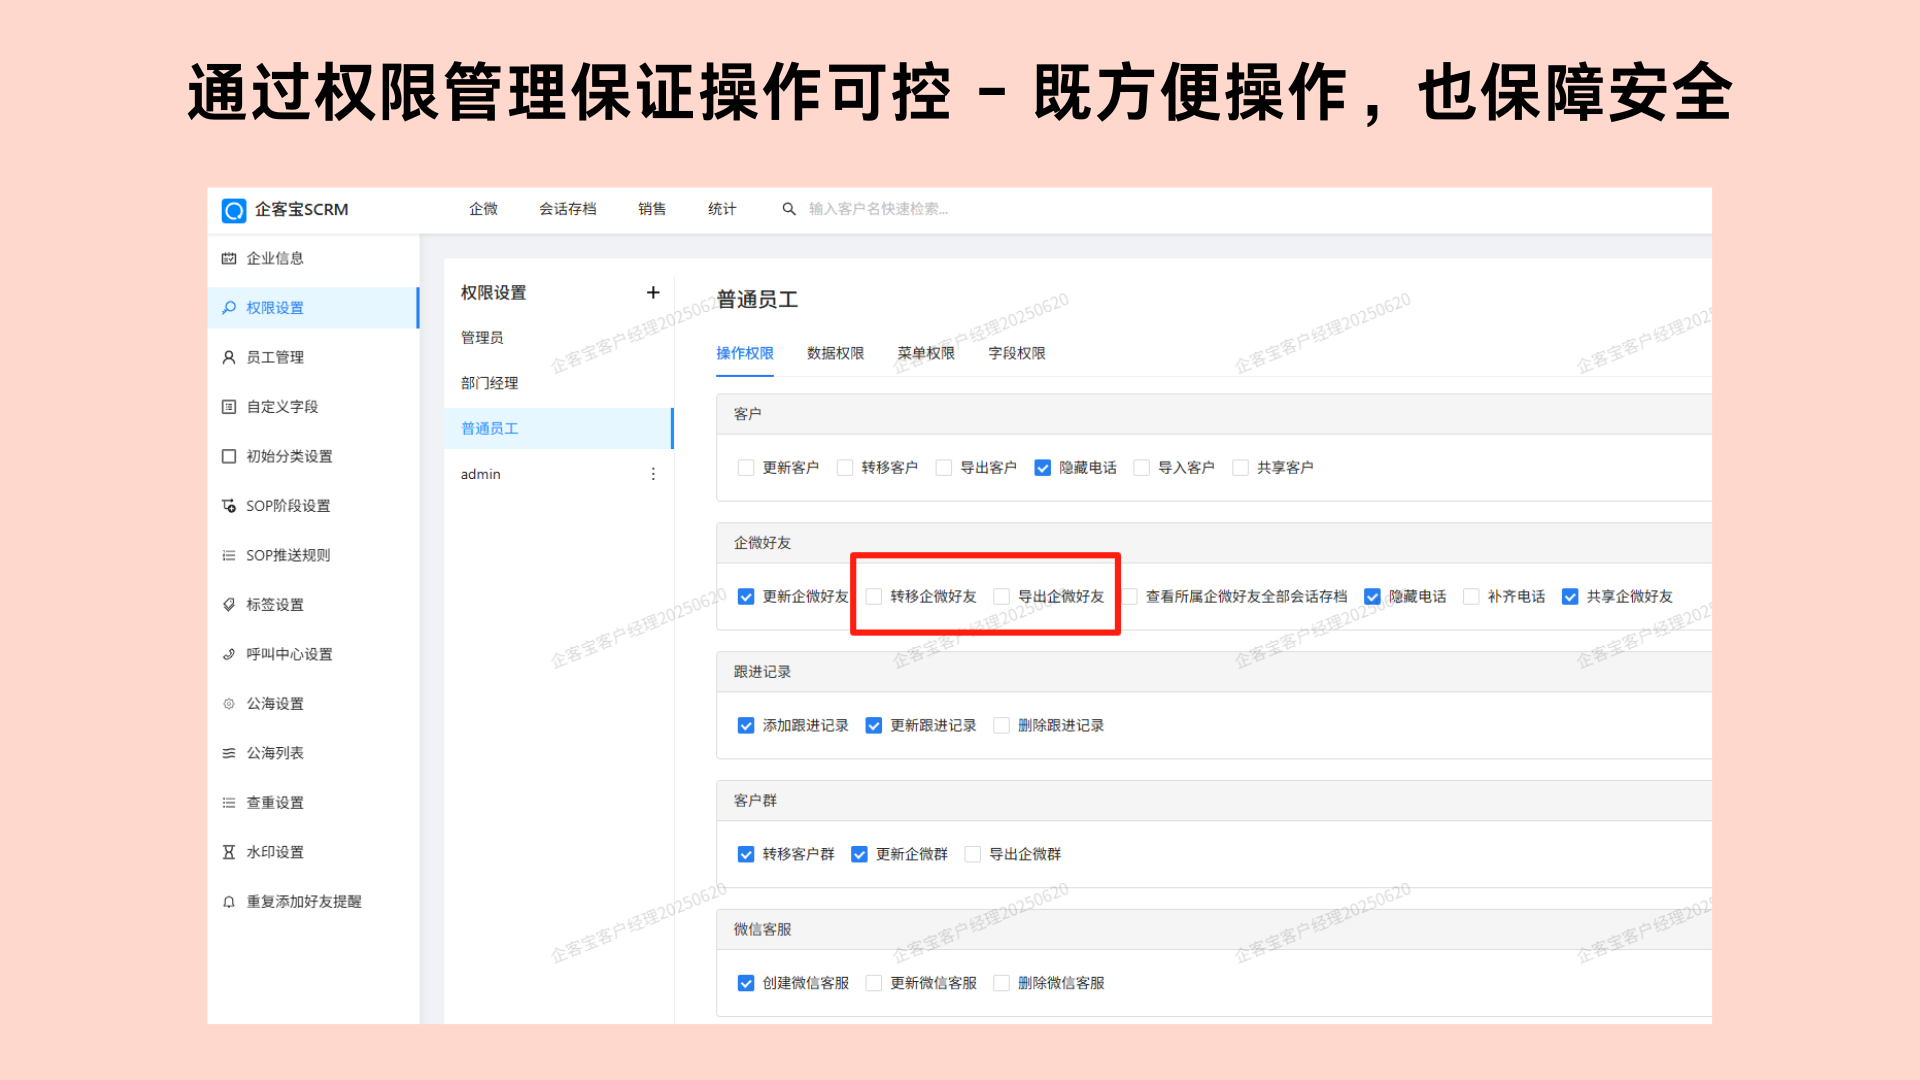Click the 重复添加好友提醒 bell icon
Viewport: 1920px width, 1080px height.
click(x=229, y=902)
